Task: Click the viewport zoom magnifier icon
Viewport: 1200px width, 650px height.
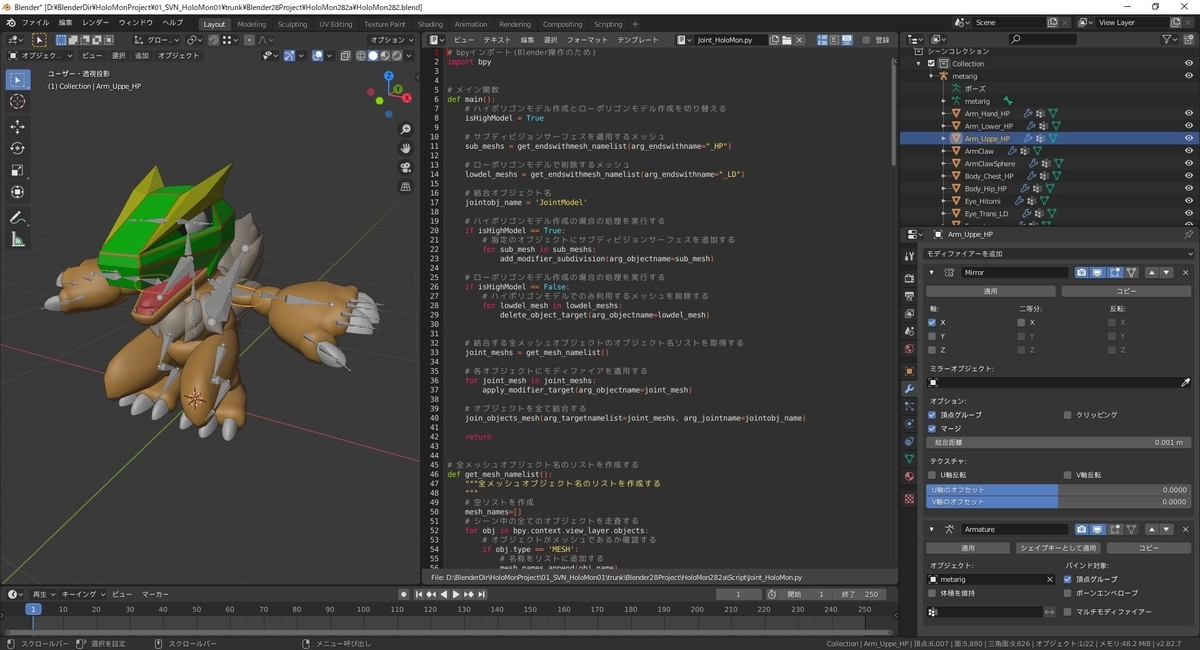Action: tap(405, 130)
